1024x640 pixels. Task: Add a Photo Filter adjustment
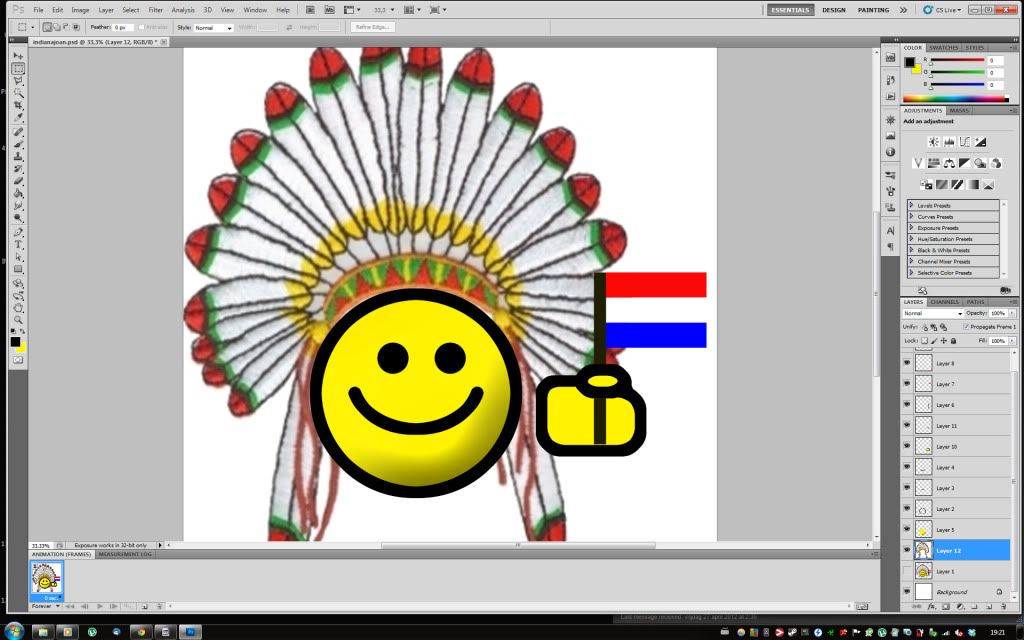(x=980, y=163)
